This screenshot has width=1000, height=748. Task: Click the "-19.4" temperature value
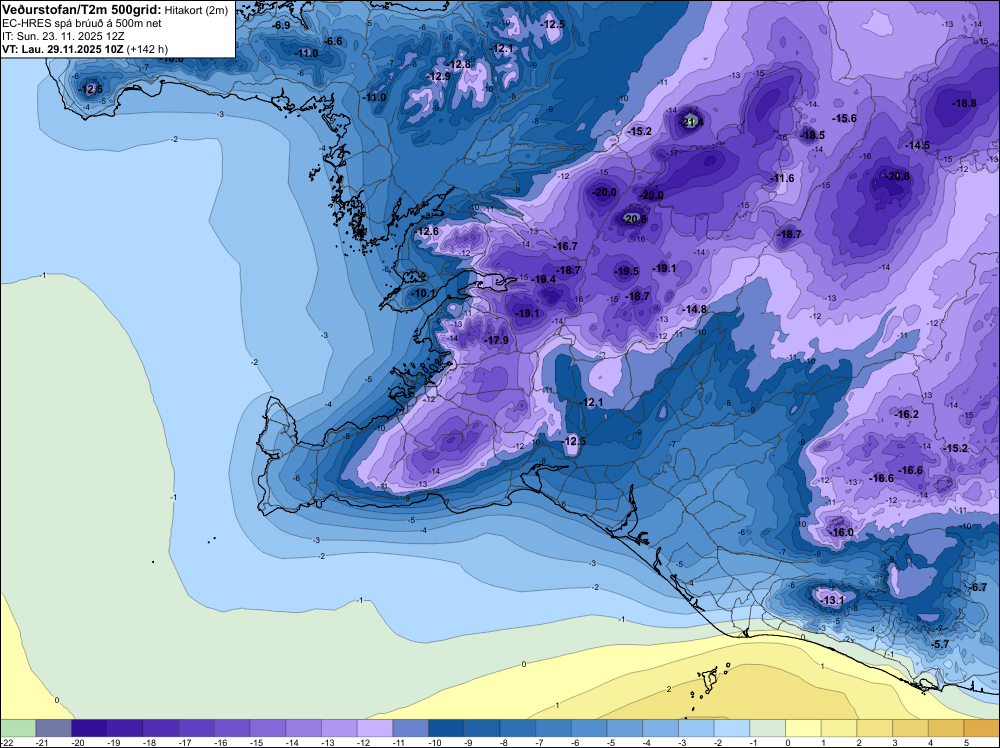click(543, 279)
